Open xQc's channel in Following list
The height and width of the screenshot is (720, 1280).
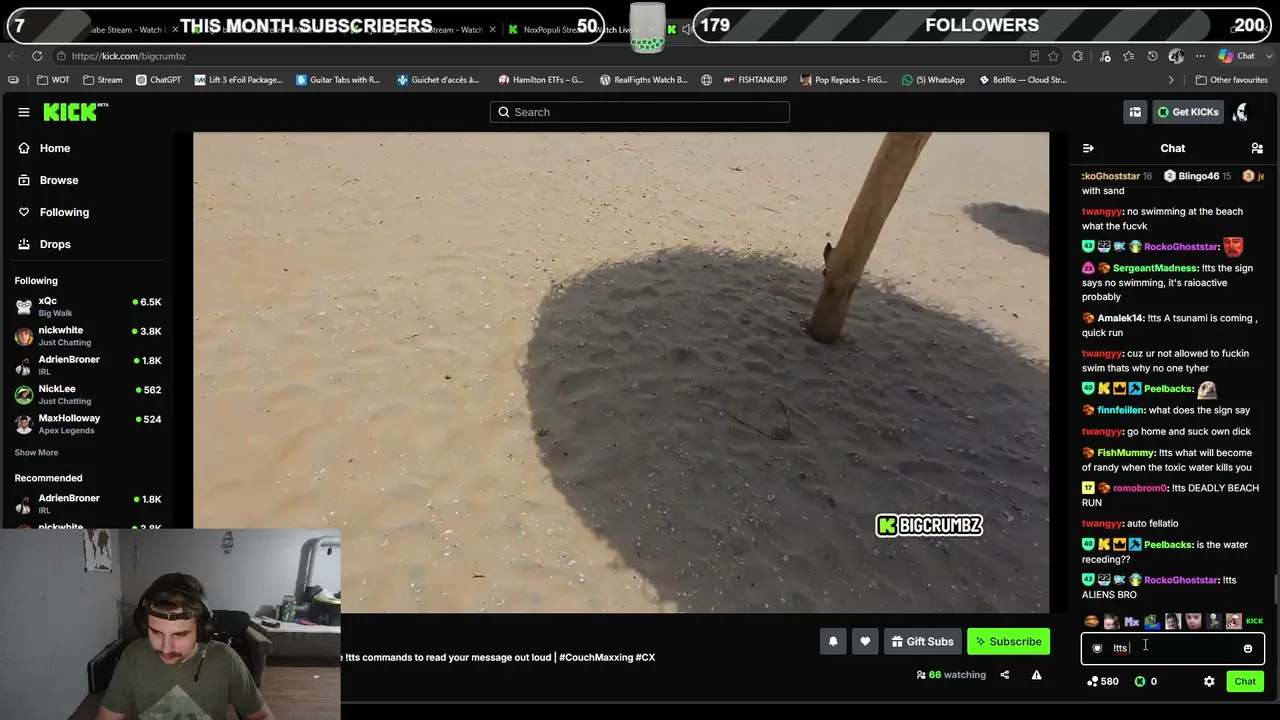coord(88,307)
